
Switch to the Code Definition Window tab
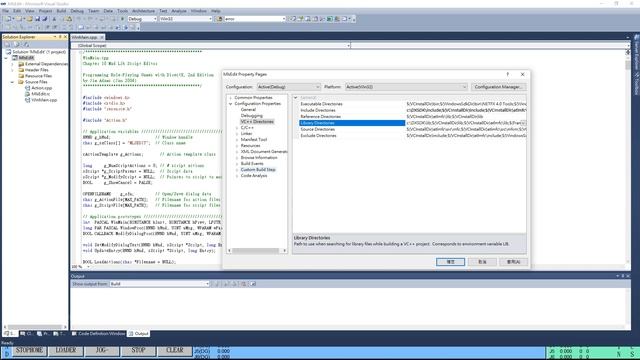pyautogui.click(x=98, y=333)
